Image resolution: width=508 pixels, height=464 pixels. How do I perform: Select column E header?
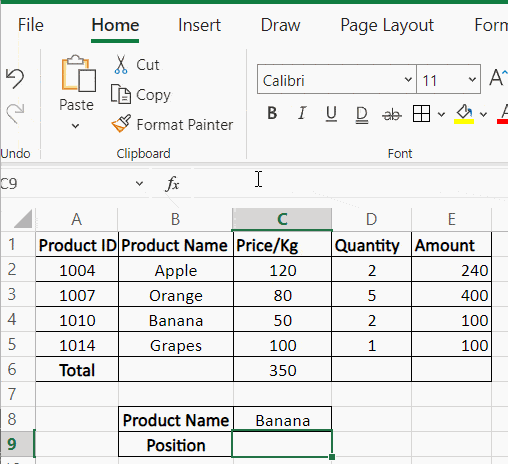pyautogui.click(x=451, y=219)
